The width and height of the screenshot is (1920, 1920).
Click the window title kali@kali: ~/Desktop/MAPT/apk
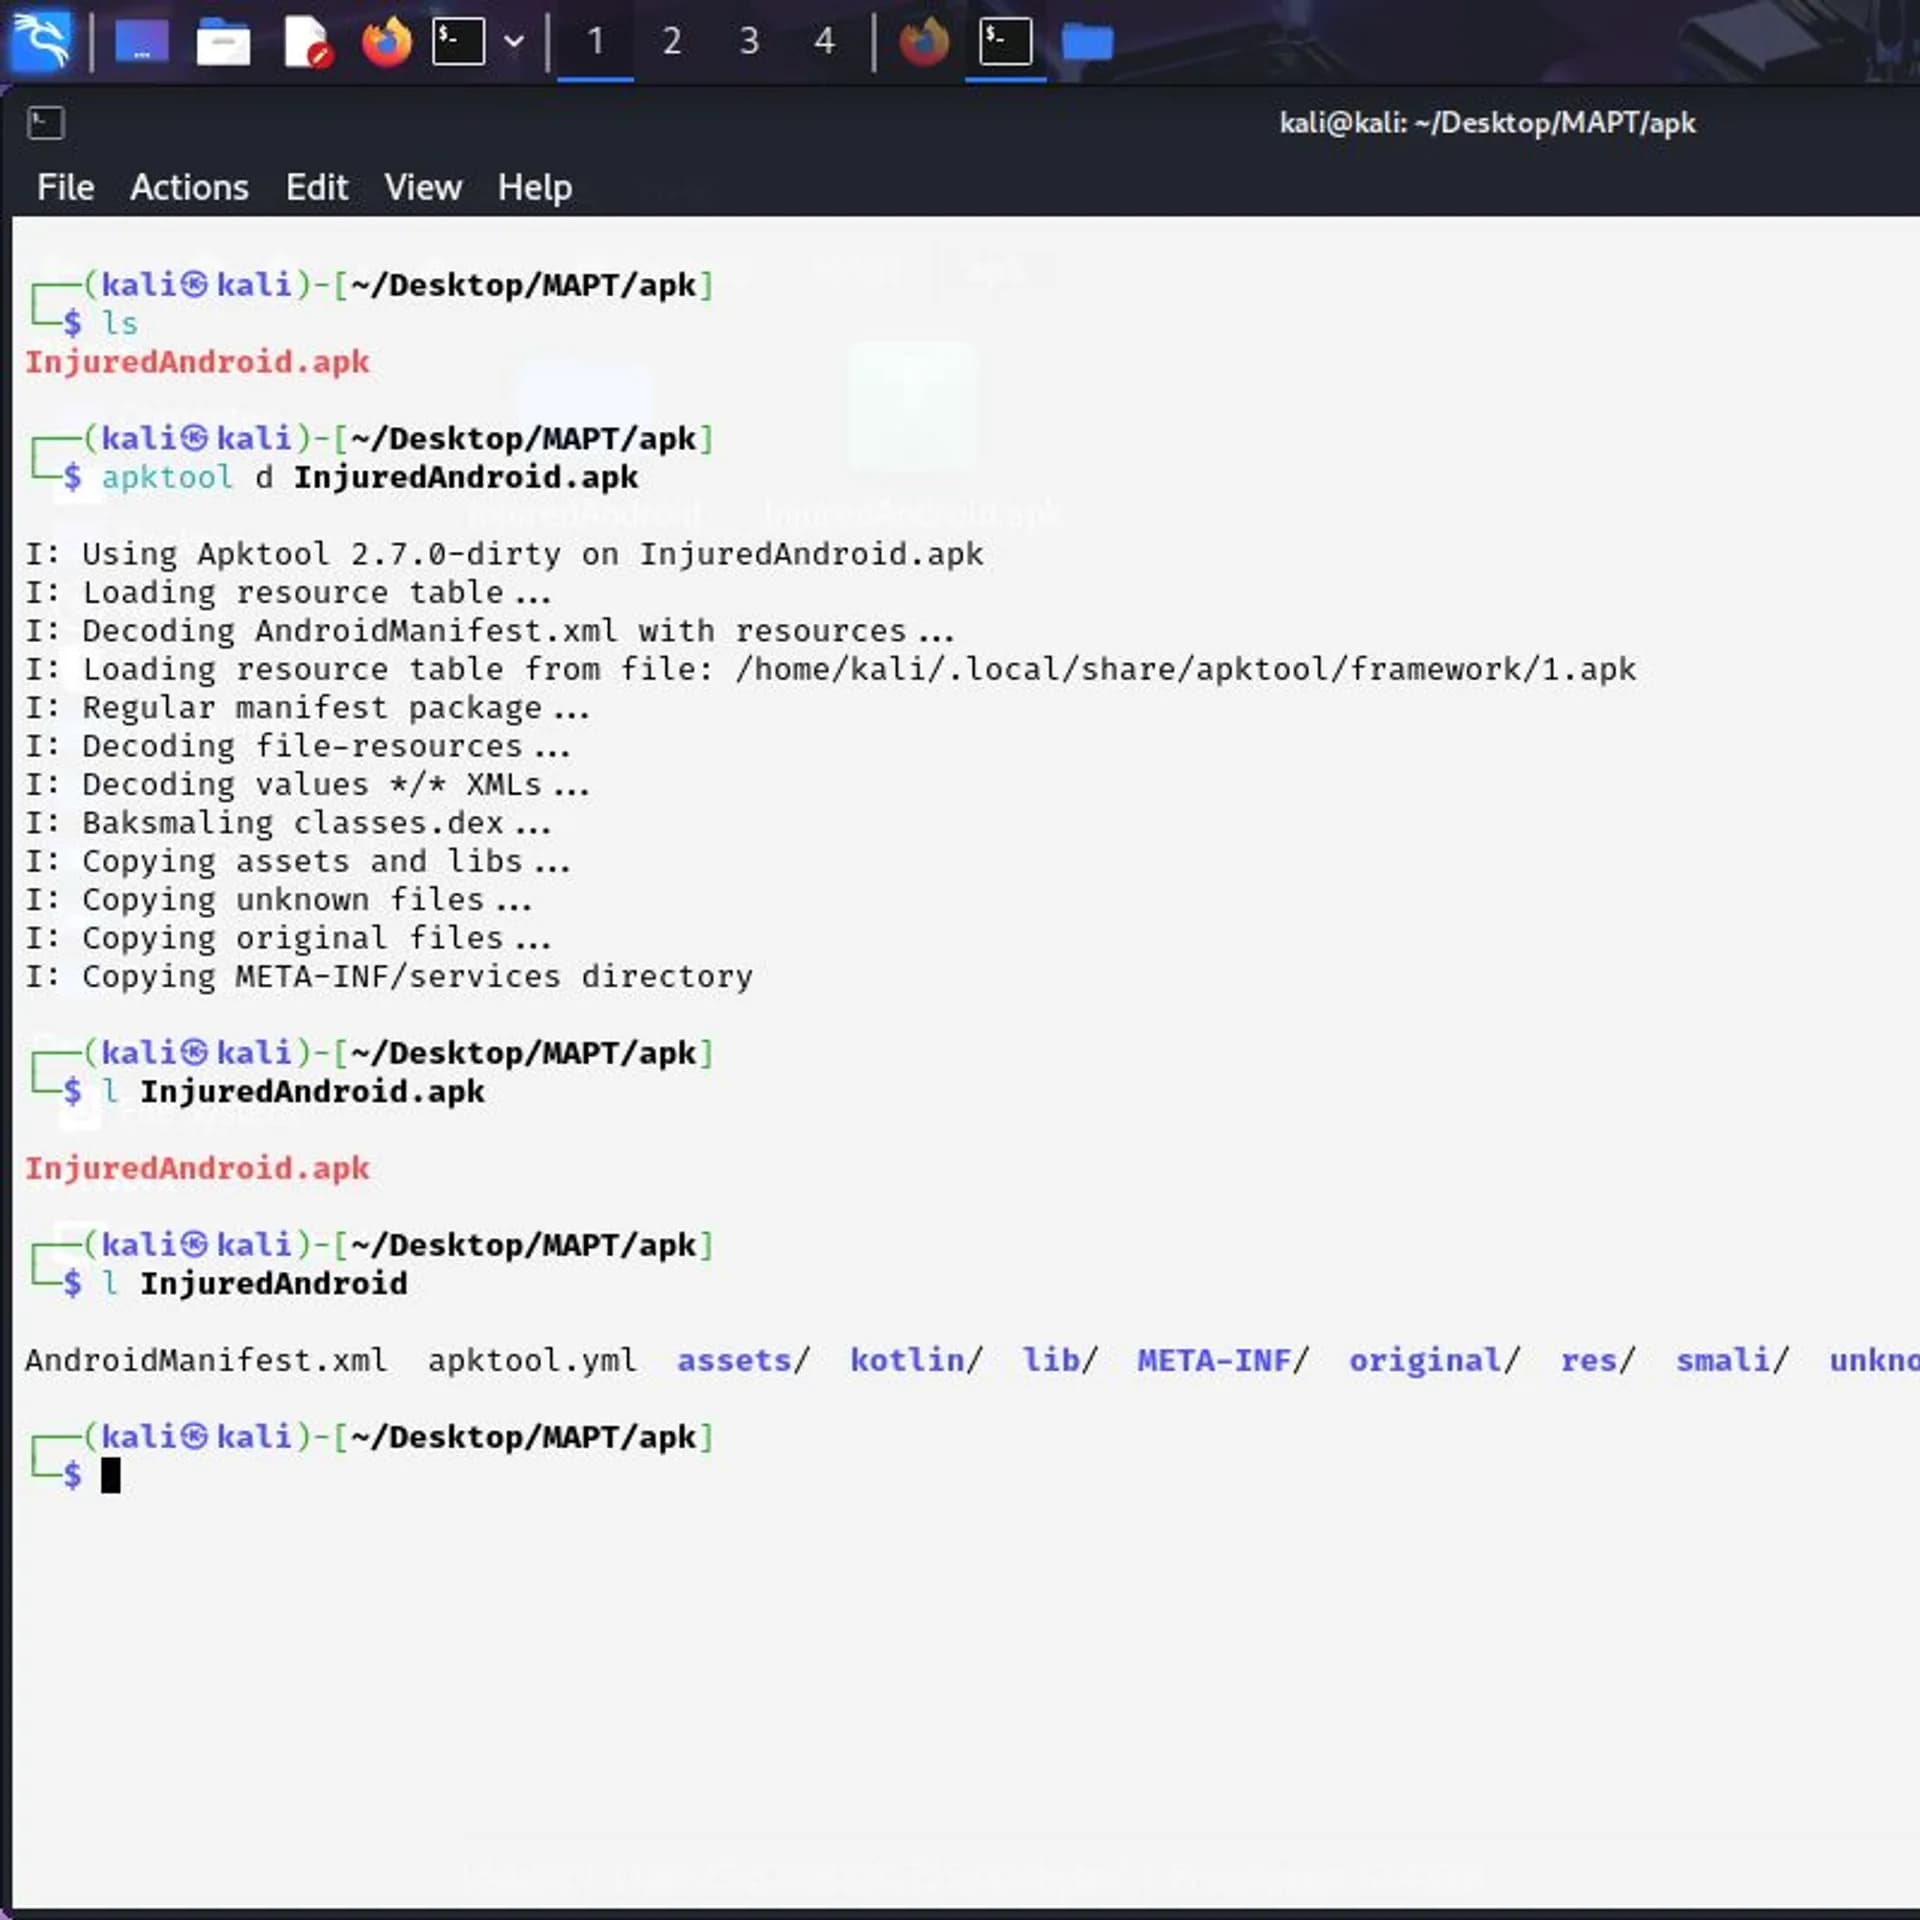point(1487,123)
